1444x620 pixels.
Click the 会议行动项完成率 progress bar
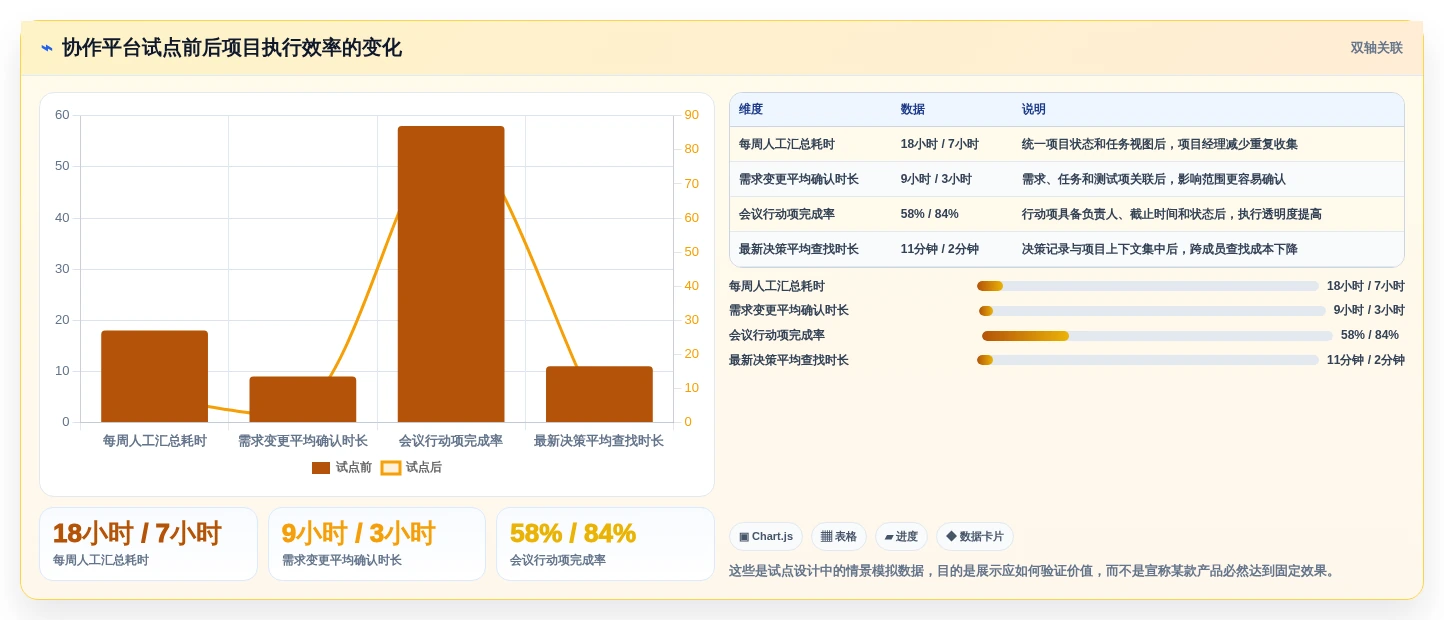click(x=1157, y=336)
